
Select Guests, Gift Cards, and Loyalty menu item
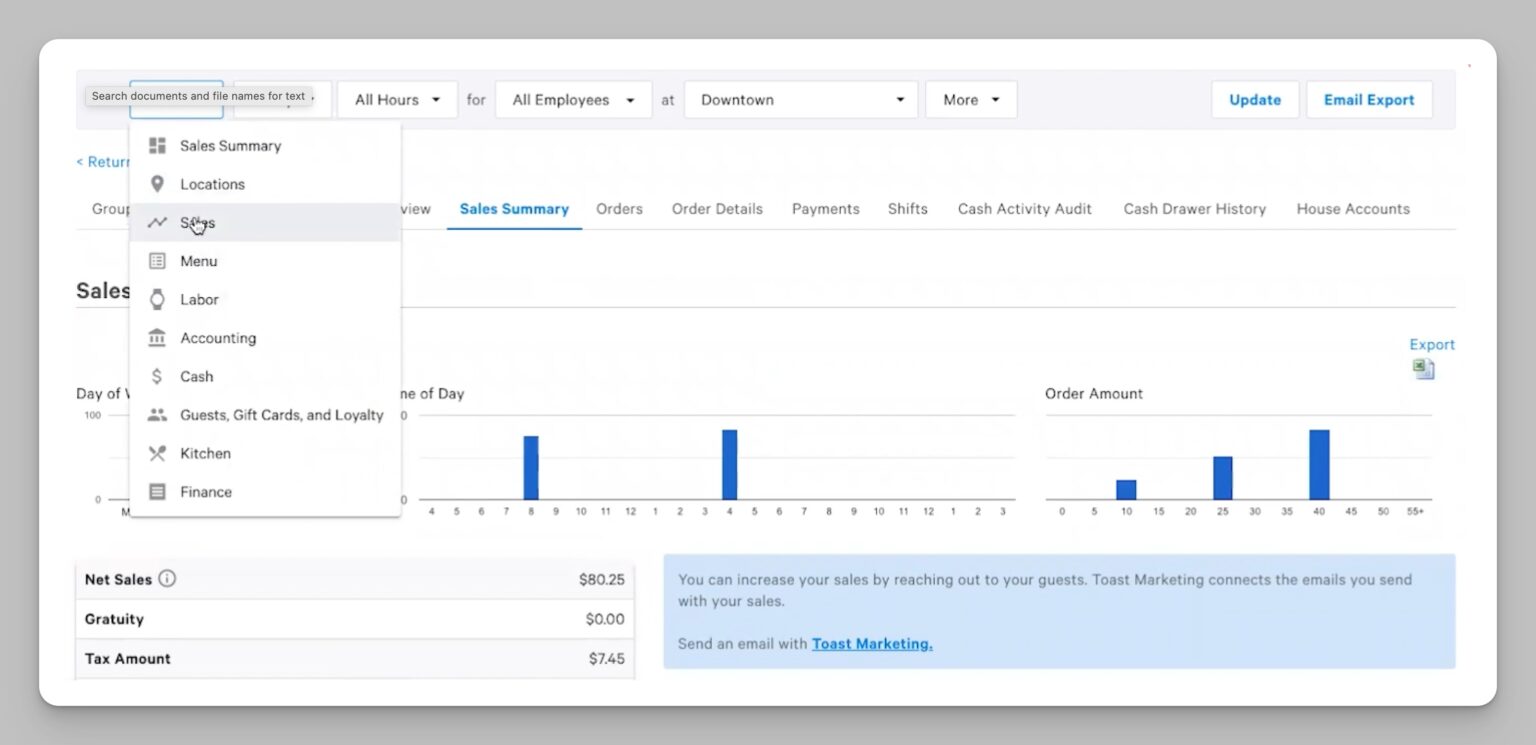point(281,415)
